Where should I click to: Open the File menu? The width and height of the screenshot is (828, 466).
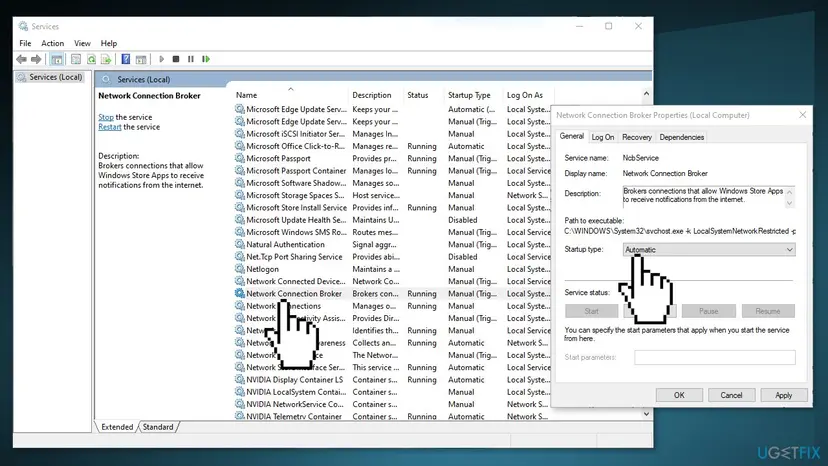(25, 43)
